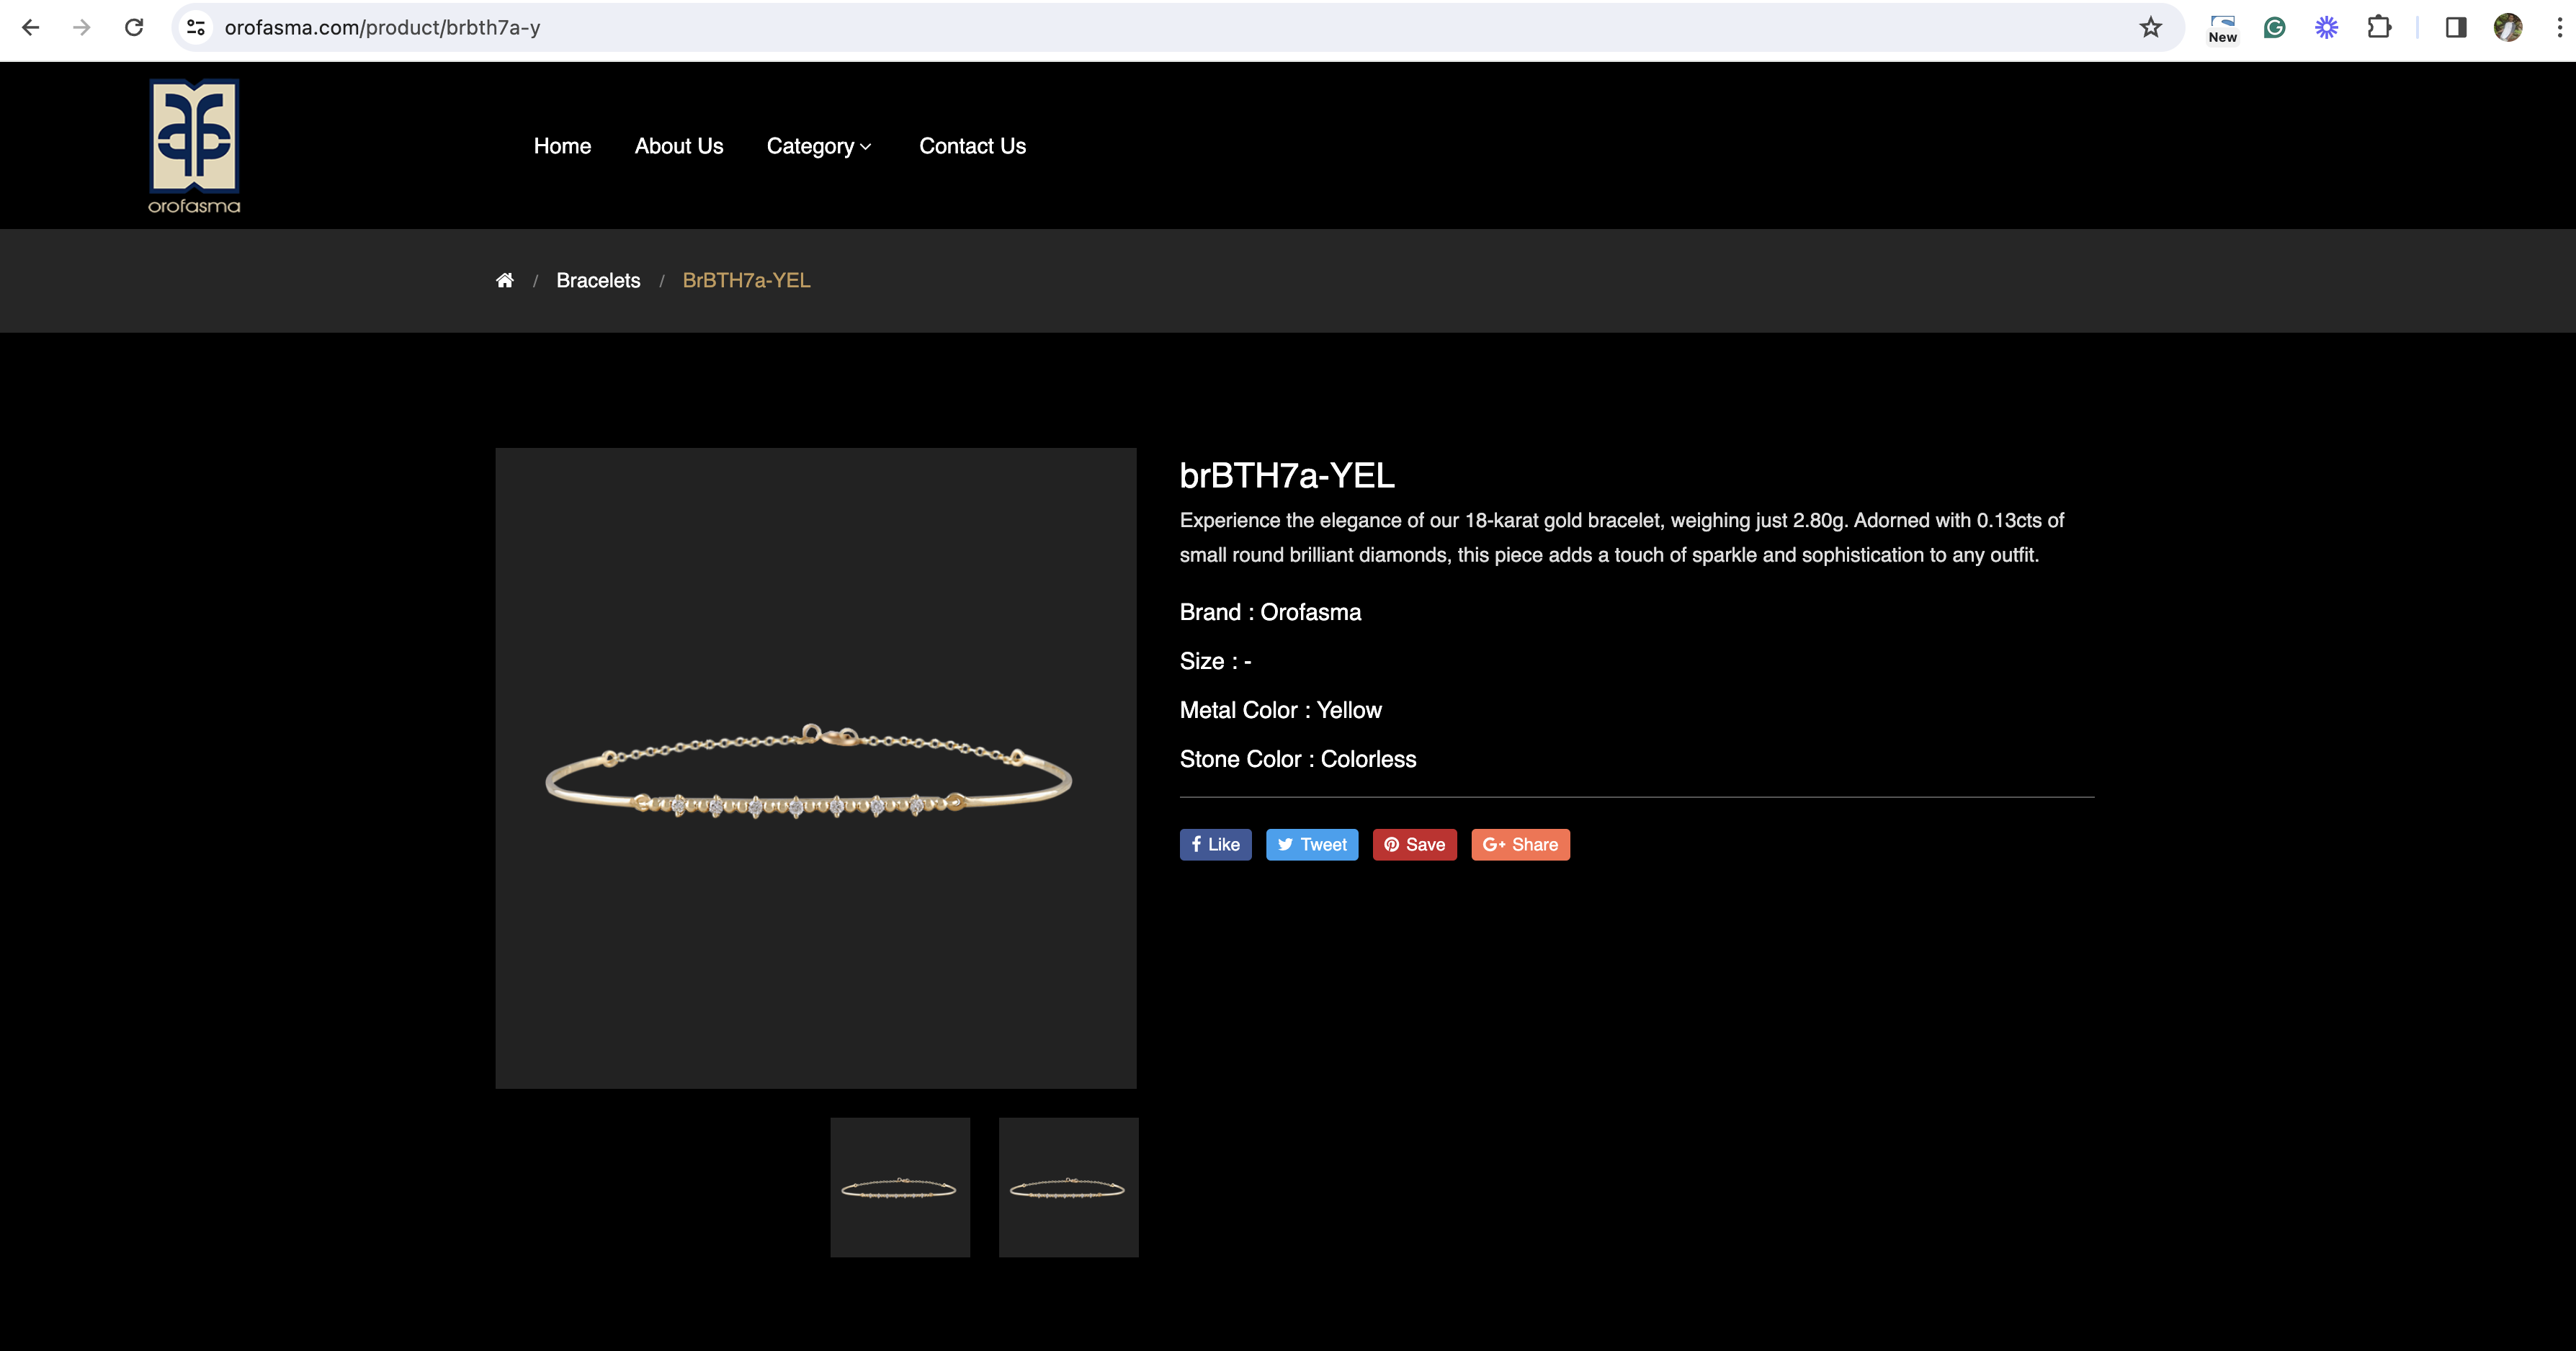Click the Orofasma logo
The image size is (2576, 1351).
click(x=194, y=145)
